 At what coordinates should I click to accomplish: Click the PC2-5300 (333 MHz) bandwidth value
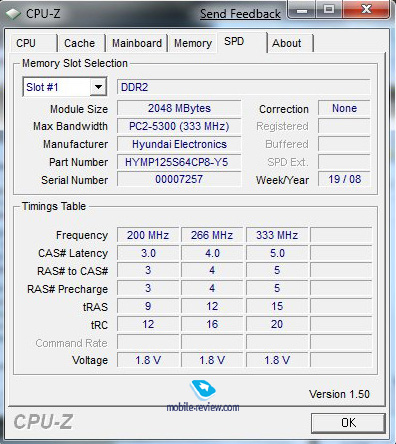pos(179,126)
